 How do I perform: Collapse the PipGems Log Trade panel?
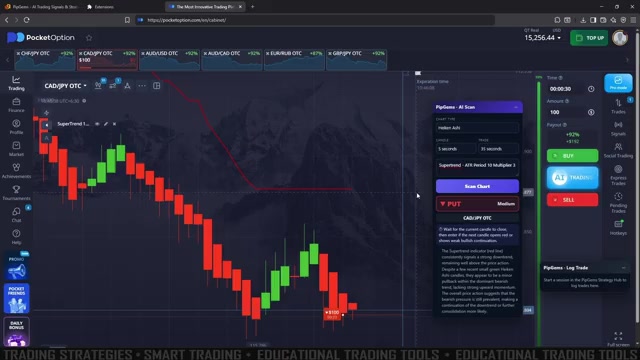624,268
